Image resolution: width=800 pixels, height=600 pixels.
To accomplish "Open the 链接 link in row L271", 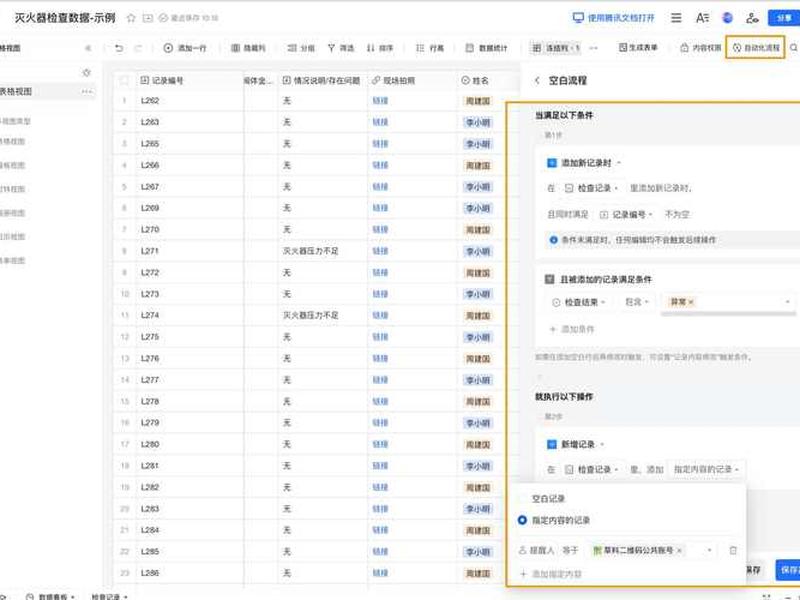I will pos(380,251).
